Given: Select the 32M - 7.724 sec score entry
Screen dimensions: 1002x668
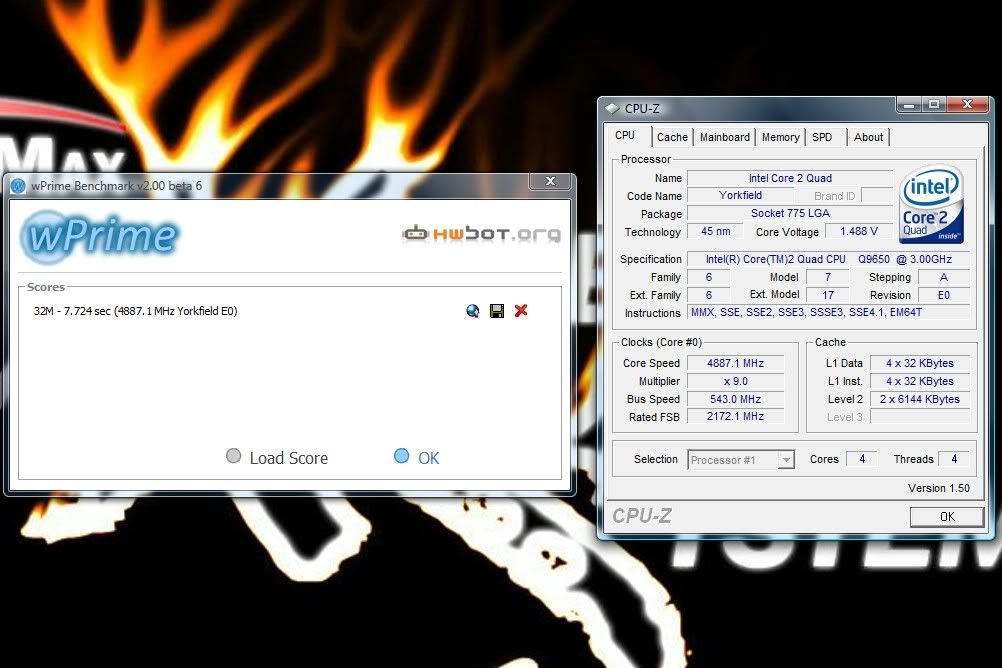Looking at the screenshot, I should [135, 311].
